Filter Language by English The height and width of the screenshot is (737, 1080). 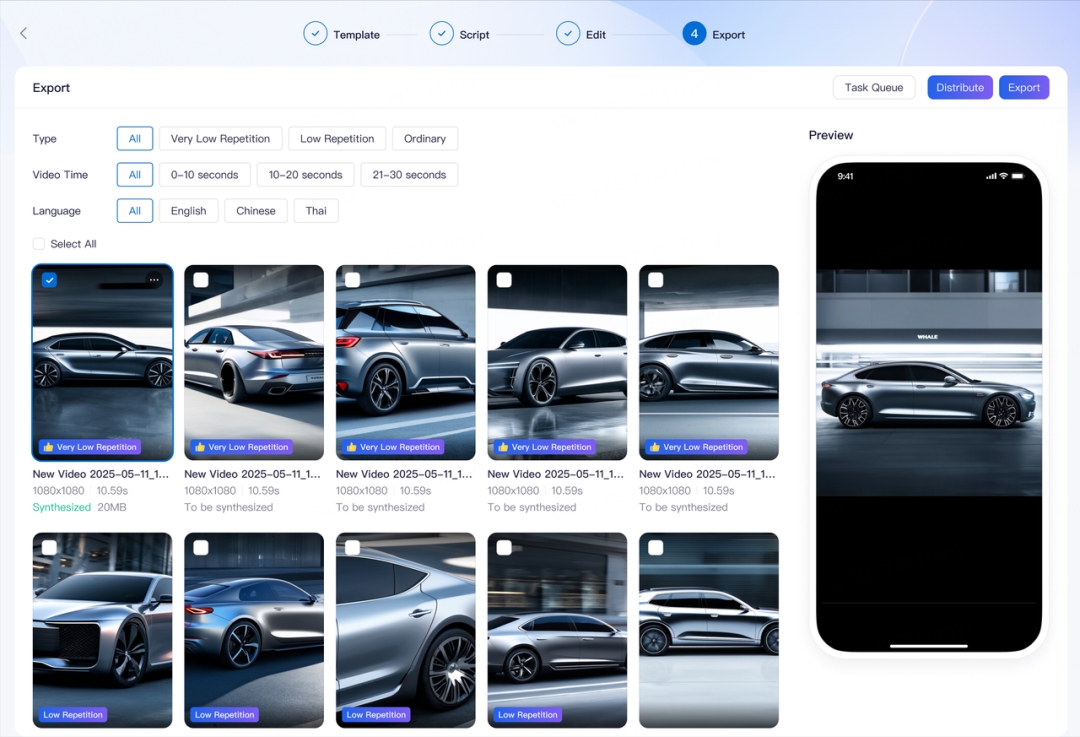(189, 211)
